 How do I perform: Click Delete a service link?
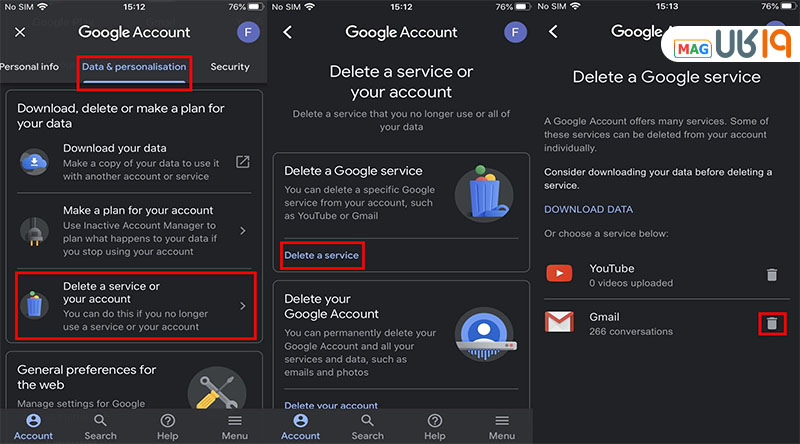321,255
